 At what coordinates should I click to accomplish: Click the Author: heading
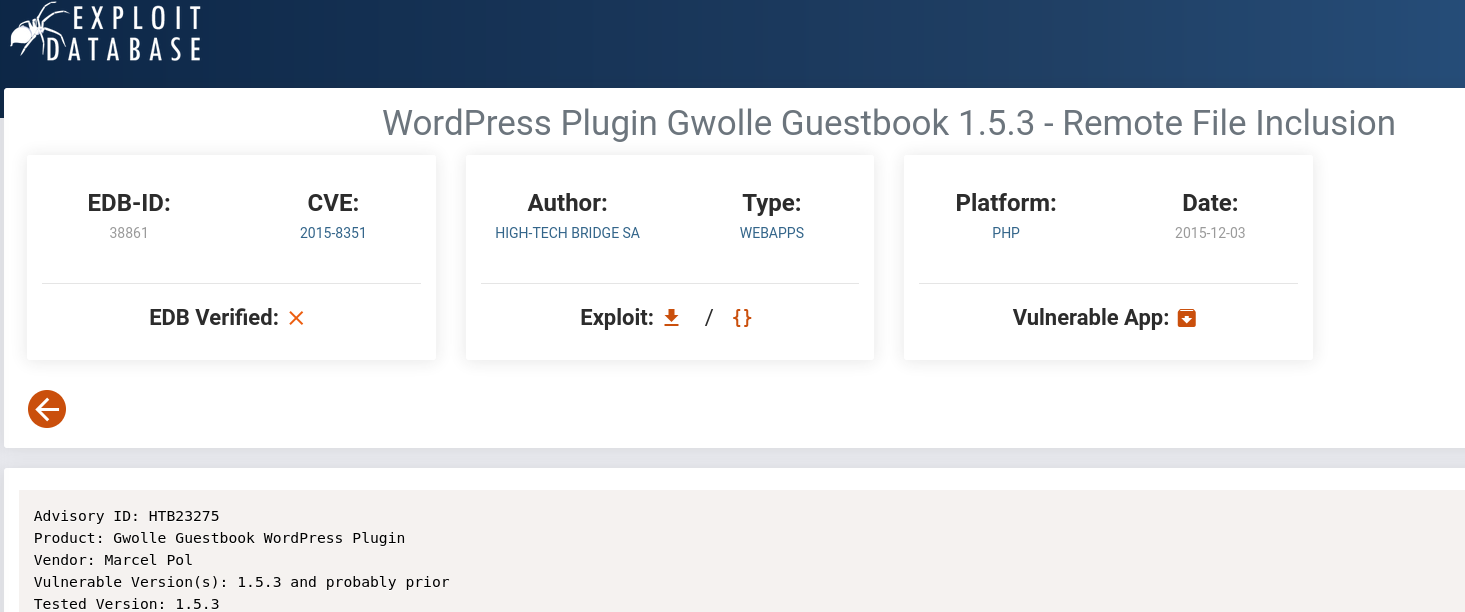(x=567, y=203)
